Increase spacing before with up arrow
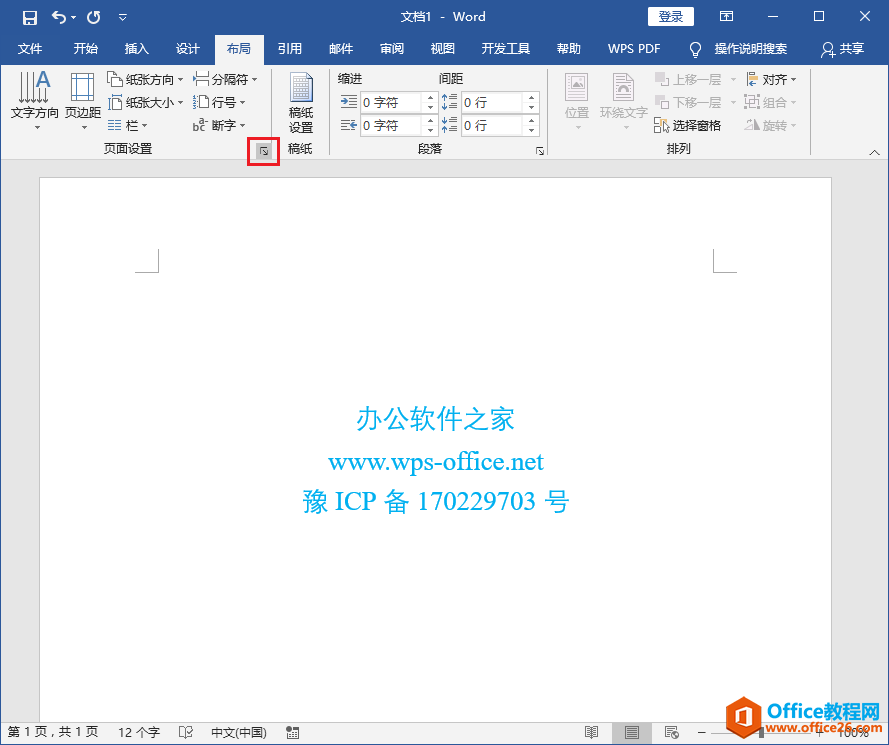889x745 pixels. 531,98
